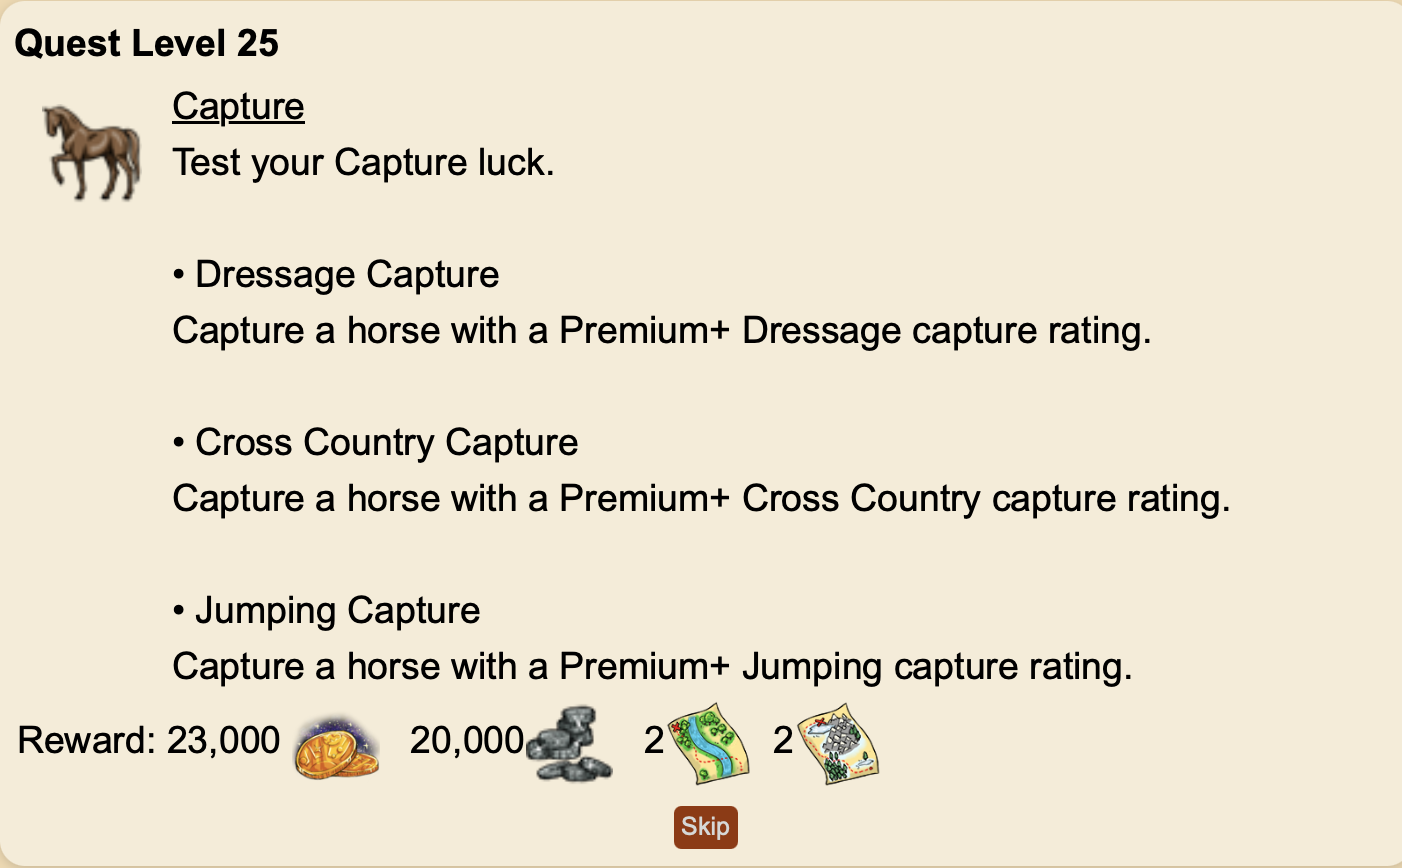Screen dimensions: 1402x868
Task: Select the Dressage Capture objective title
Action: [347, 274]
